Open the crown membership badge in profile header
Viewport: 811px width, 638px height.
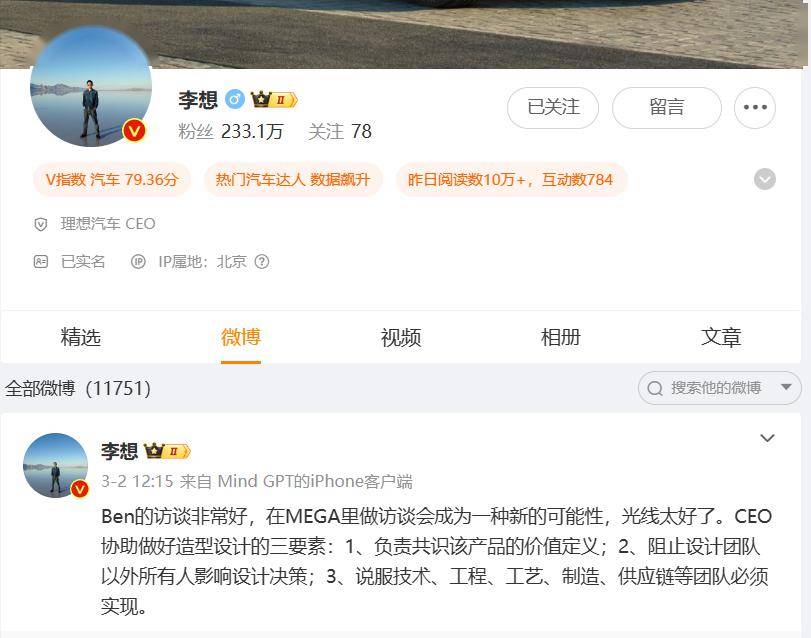[x=274, y=99]
